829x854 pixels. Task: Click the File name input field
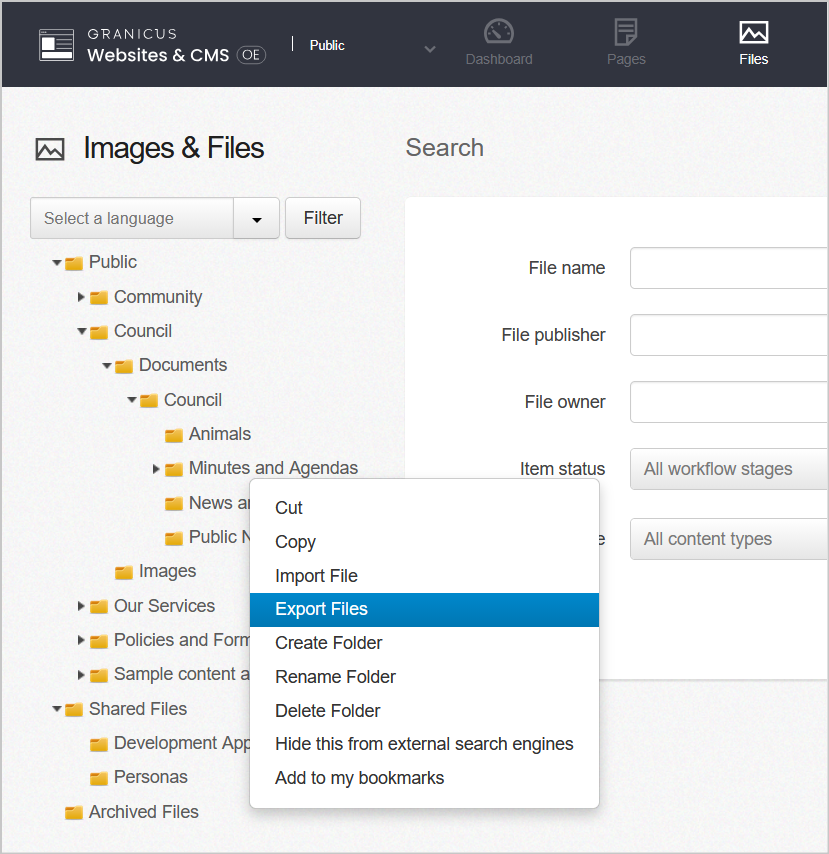(729, 268)
